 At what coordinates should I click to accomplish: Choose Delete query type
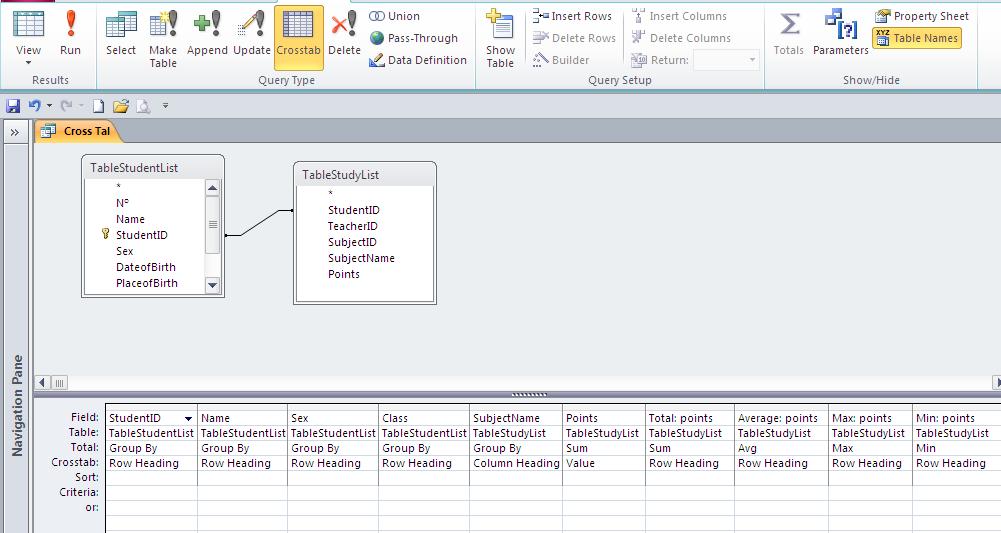tap(344, 32)
